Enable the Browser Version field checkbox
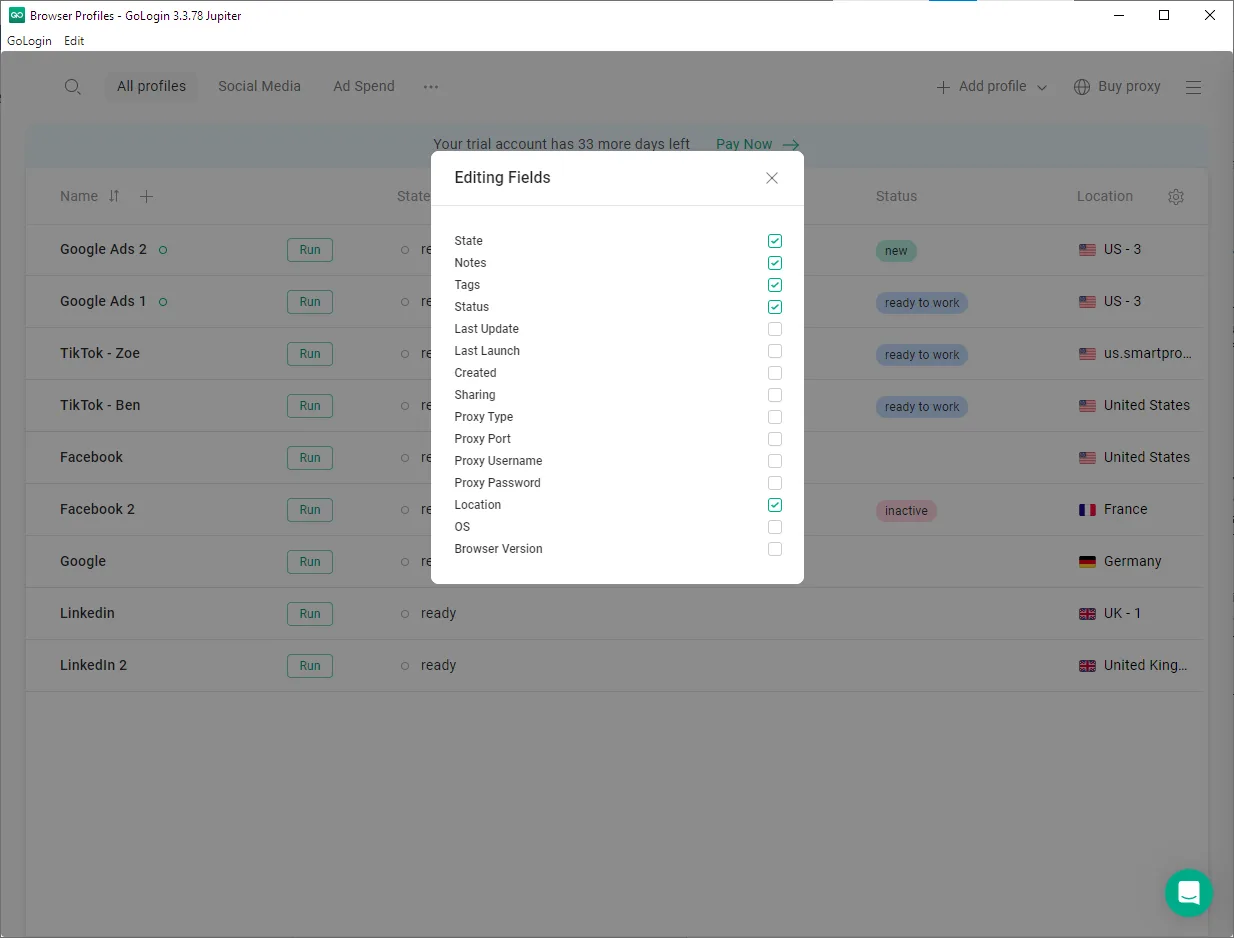 pyautogui.click(x=775, y=549)
